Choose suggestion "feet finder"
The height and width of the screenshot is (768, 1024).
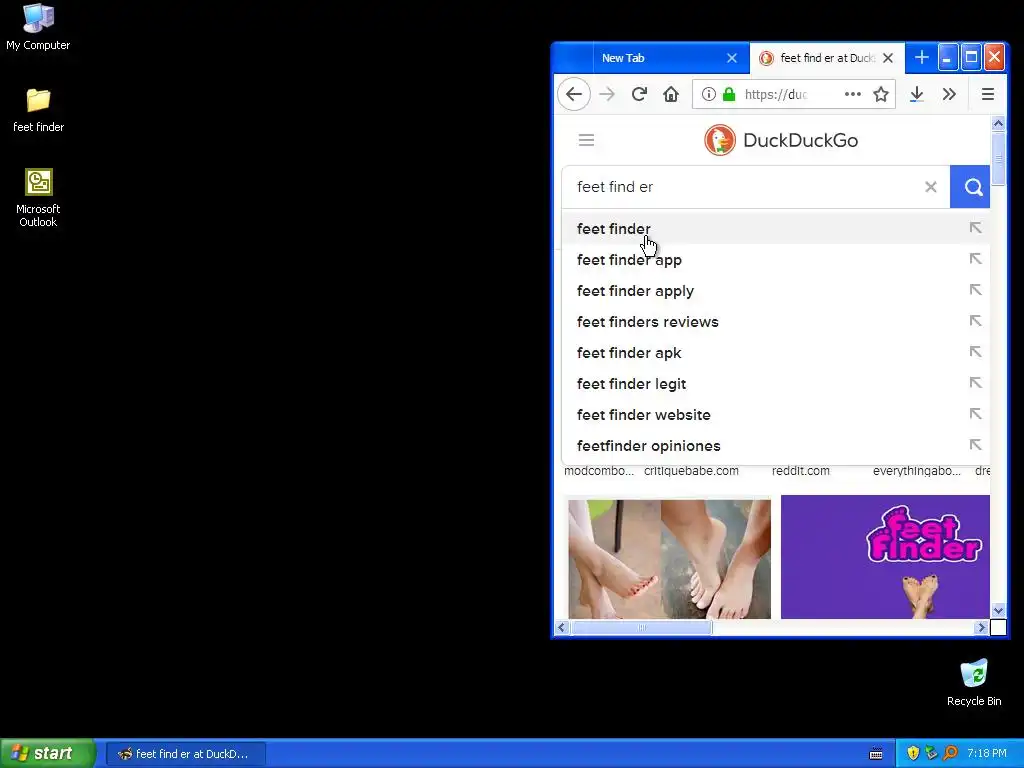[x=775, y=229]
